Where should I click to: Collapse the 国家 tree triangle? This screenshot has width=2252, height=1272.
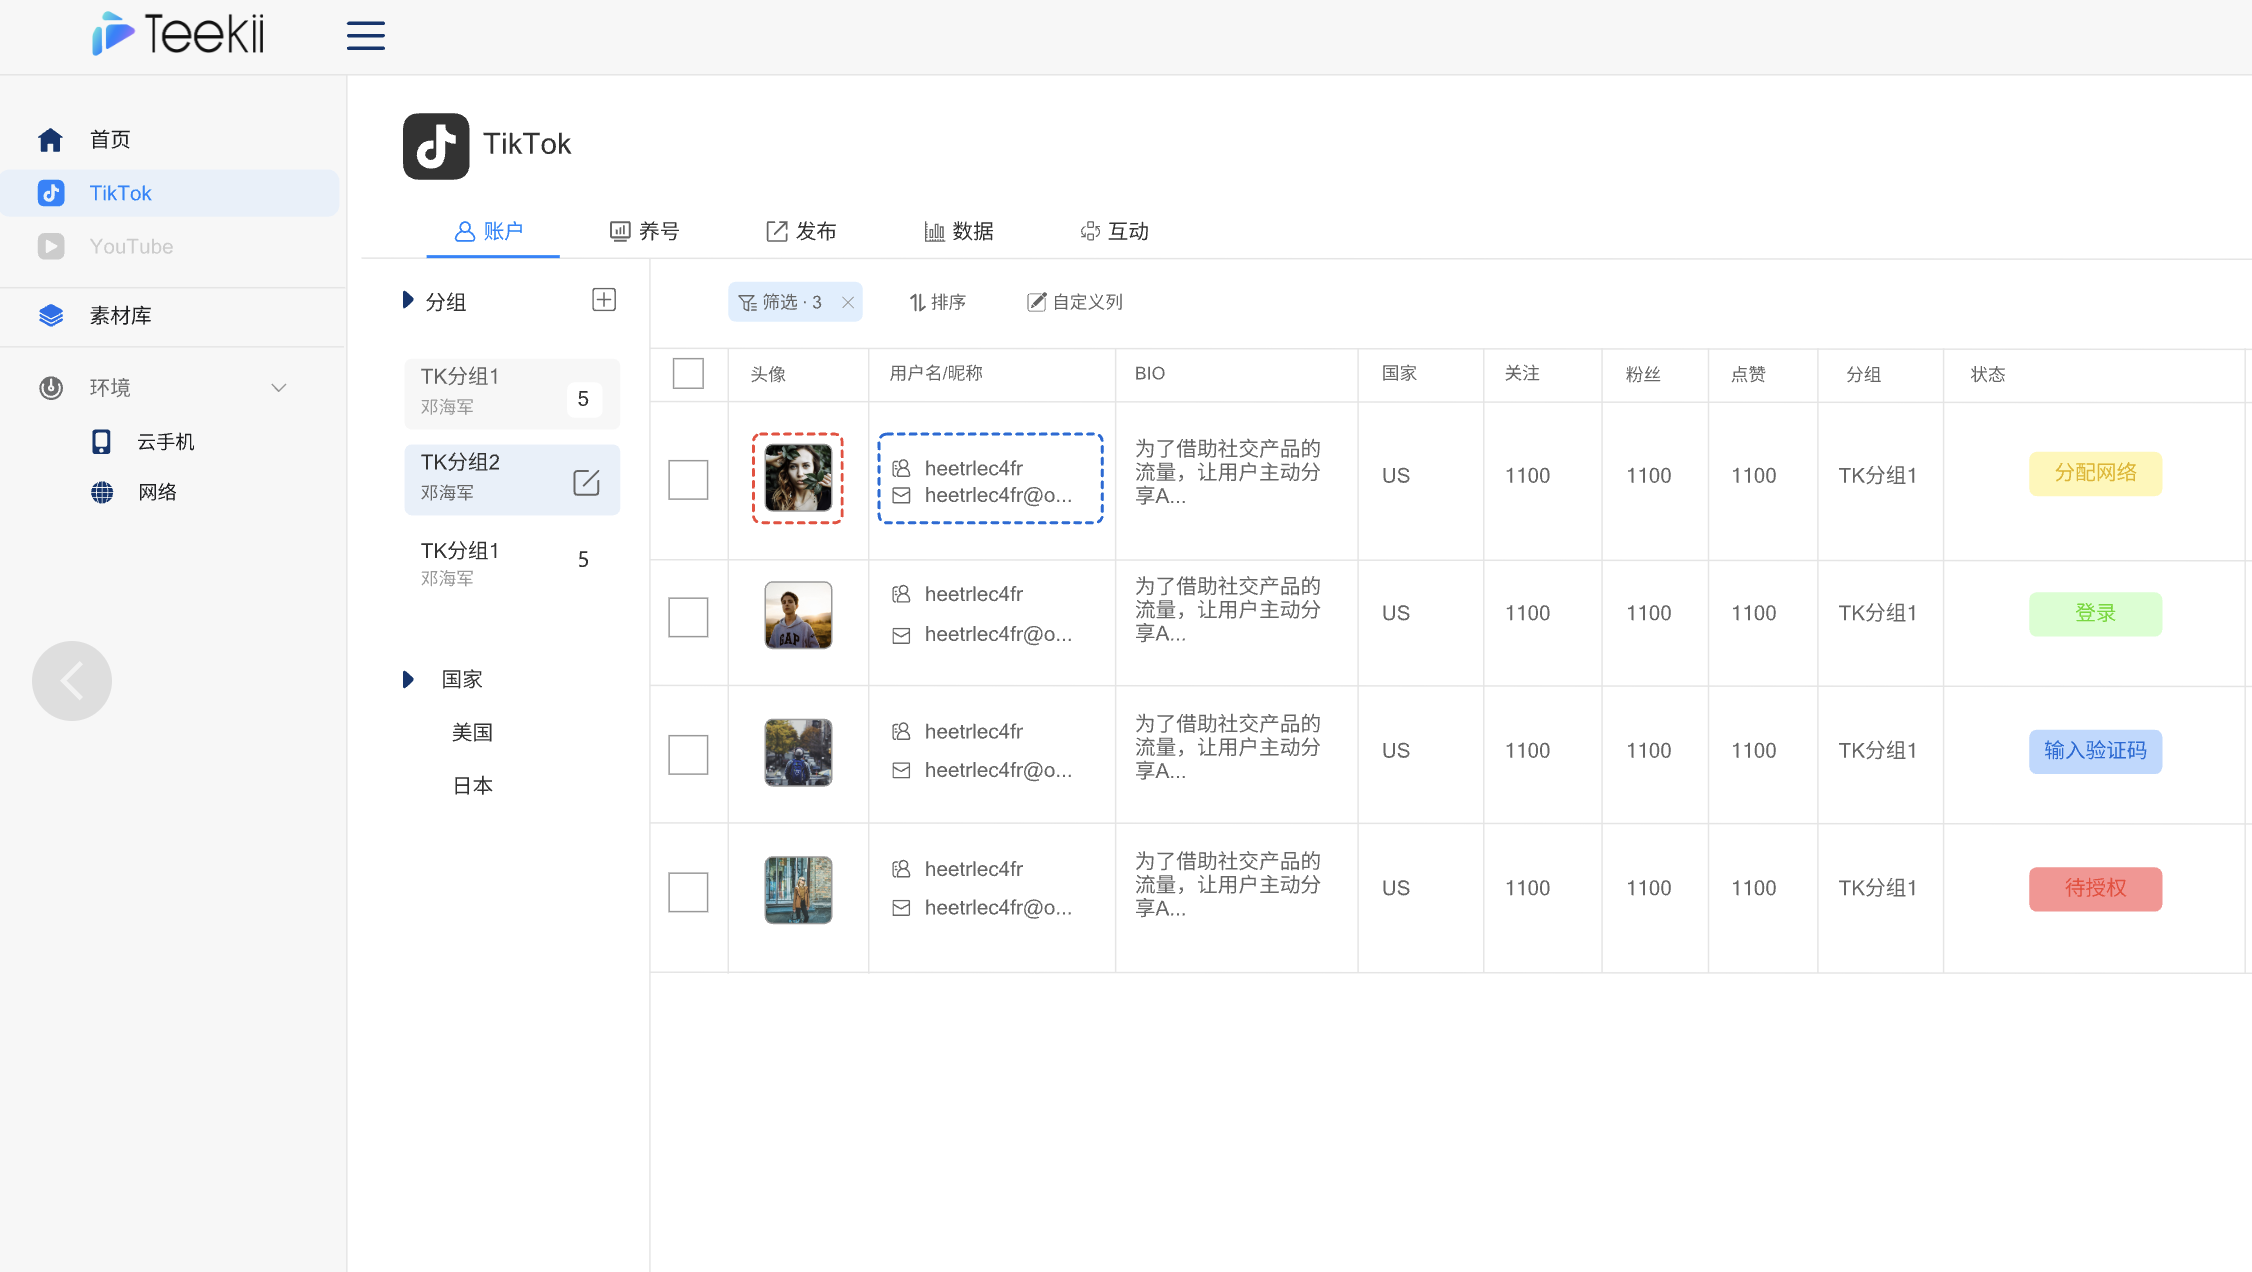point(408,680)
